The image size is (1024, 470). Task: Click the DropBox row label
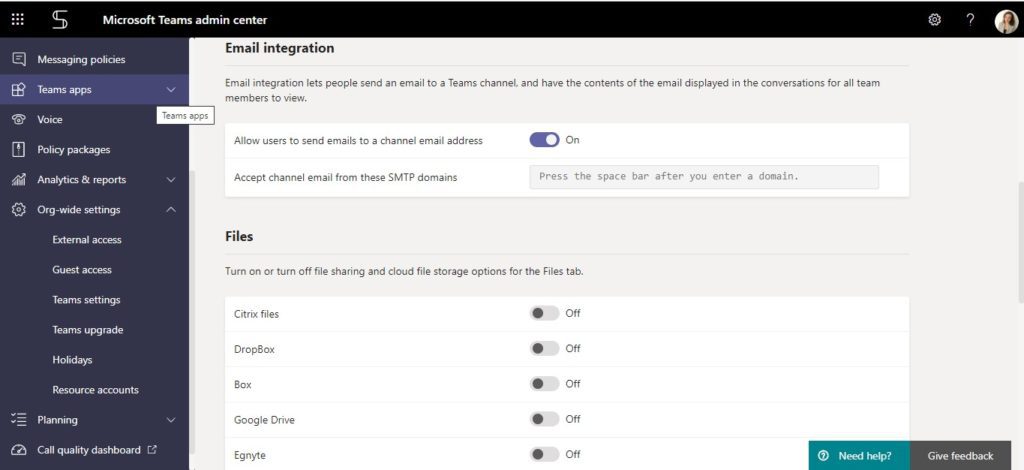point(255,349)
